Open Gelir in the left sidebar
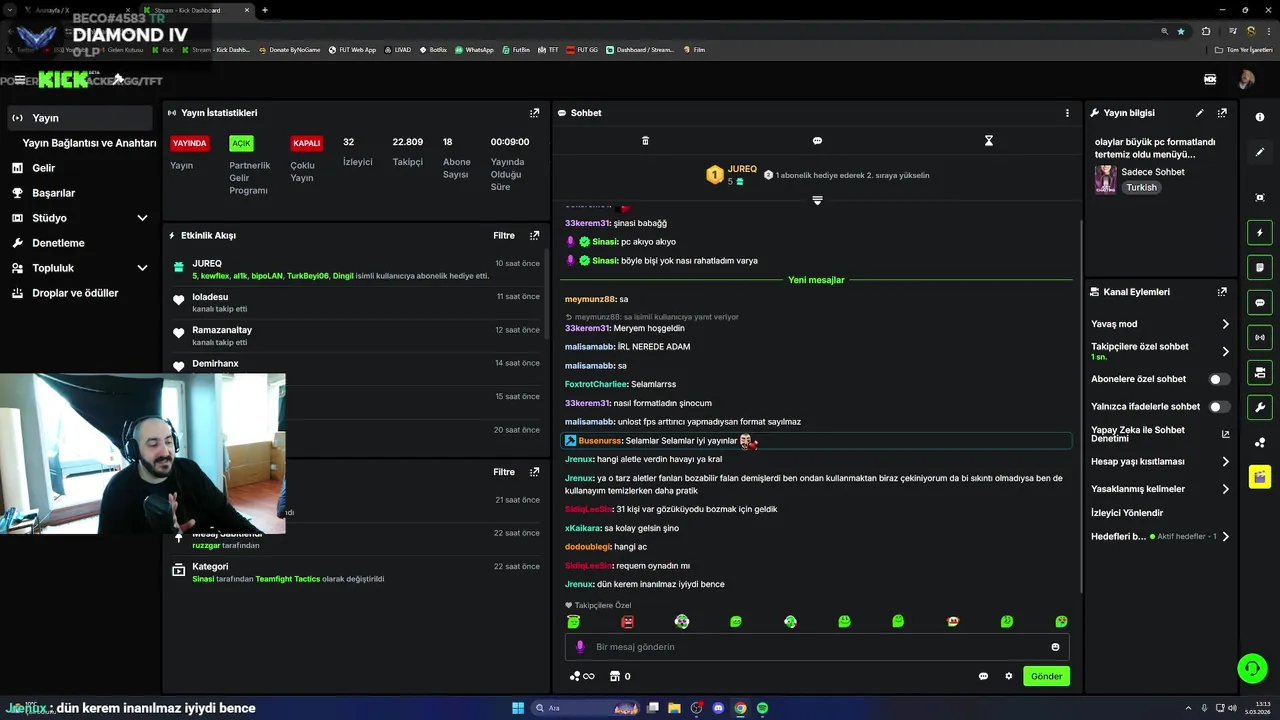 (x=81, y=168)
